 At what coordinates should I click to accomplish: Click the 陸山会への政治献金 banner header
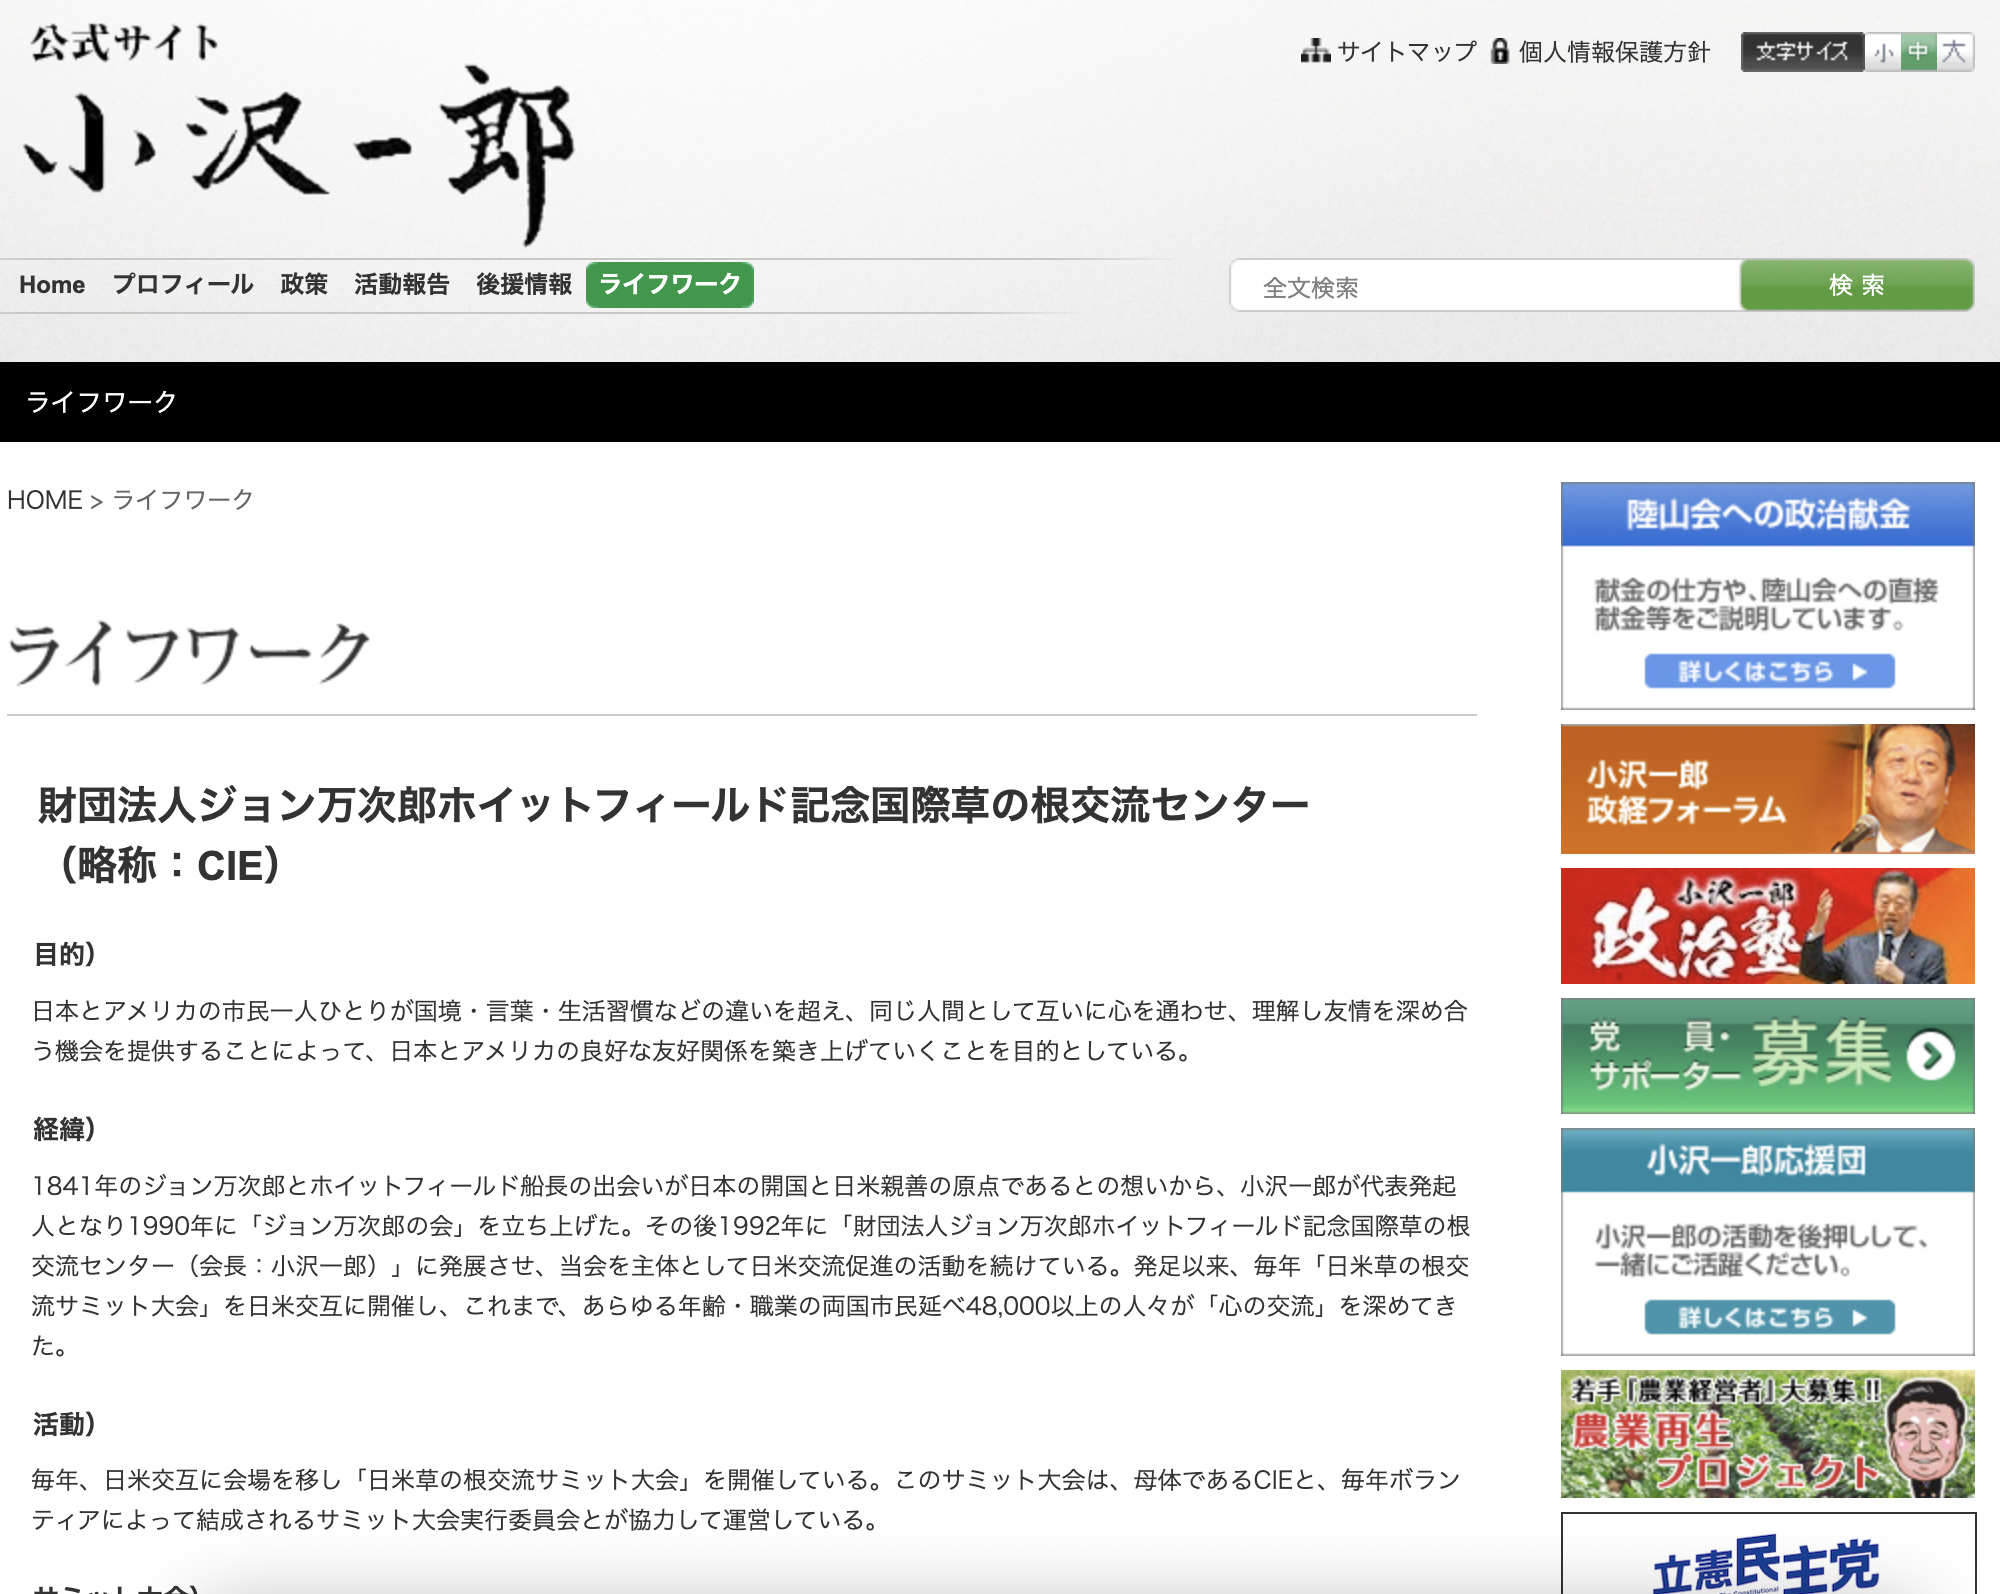1768,514
